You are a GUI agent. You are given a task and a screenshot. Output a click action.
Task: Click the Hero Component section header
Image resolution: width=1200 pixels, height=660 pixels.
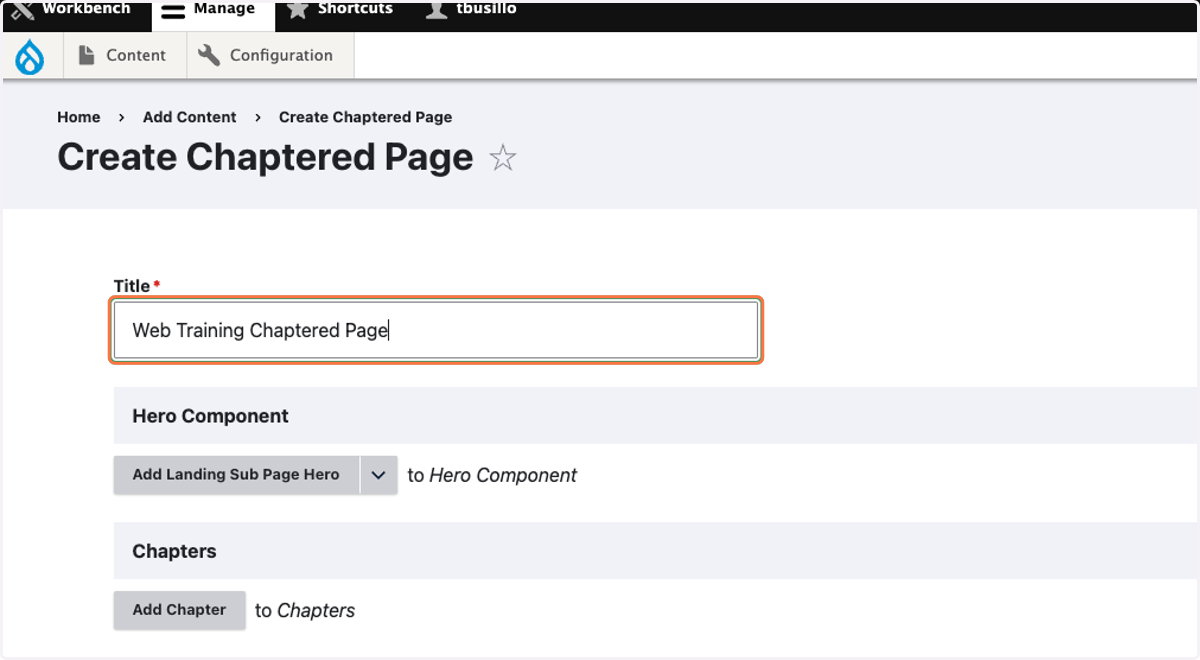coord(655,416)
